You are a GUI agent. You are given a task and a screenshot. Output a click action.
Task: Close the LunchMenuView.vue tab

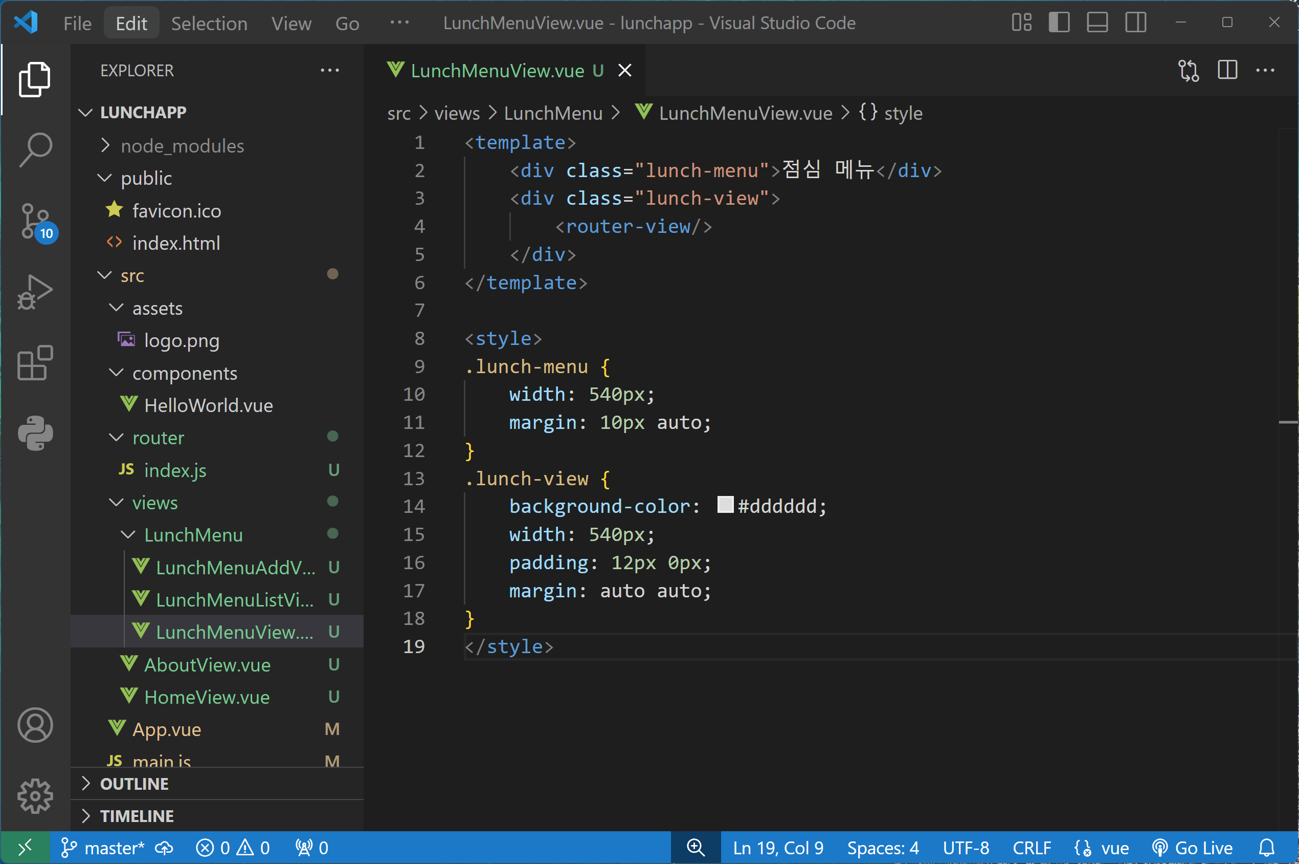[x=625, y=70]
